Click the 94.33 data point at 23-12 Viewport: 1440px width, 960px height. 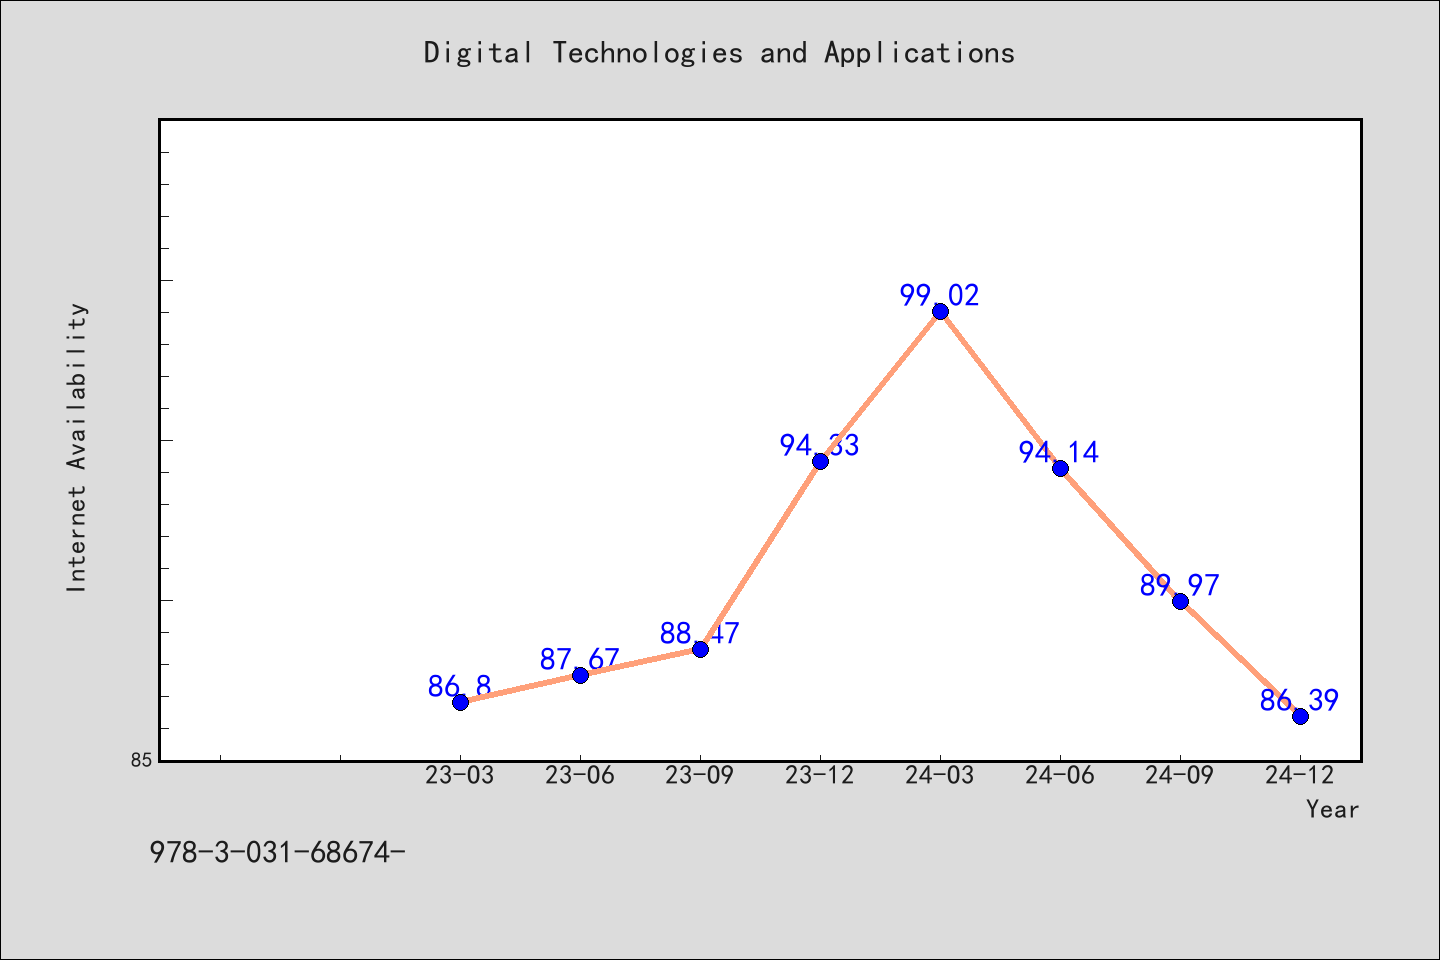[x=820, y=461]
